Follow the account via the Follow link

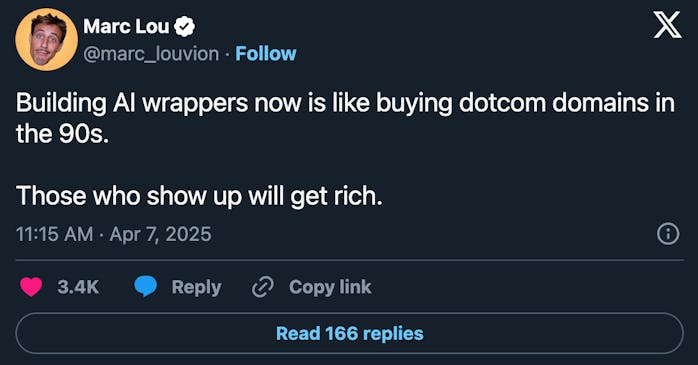click(266, 54)
